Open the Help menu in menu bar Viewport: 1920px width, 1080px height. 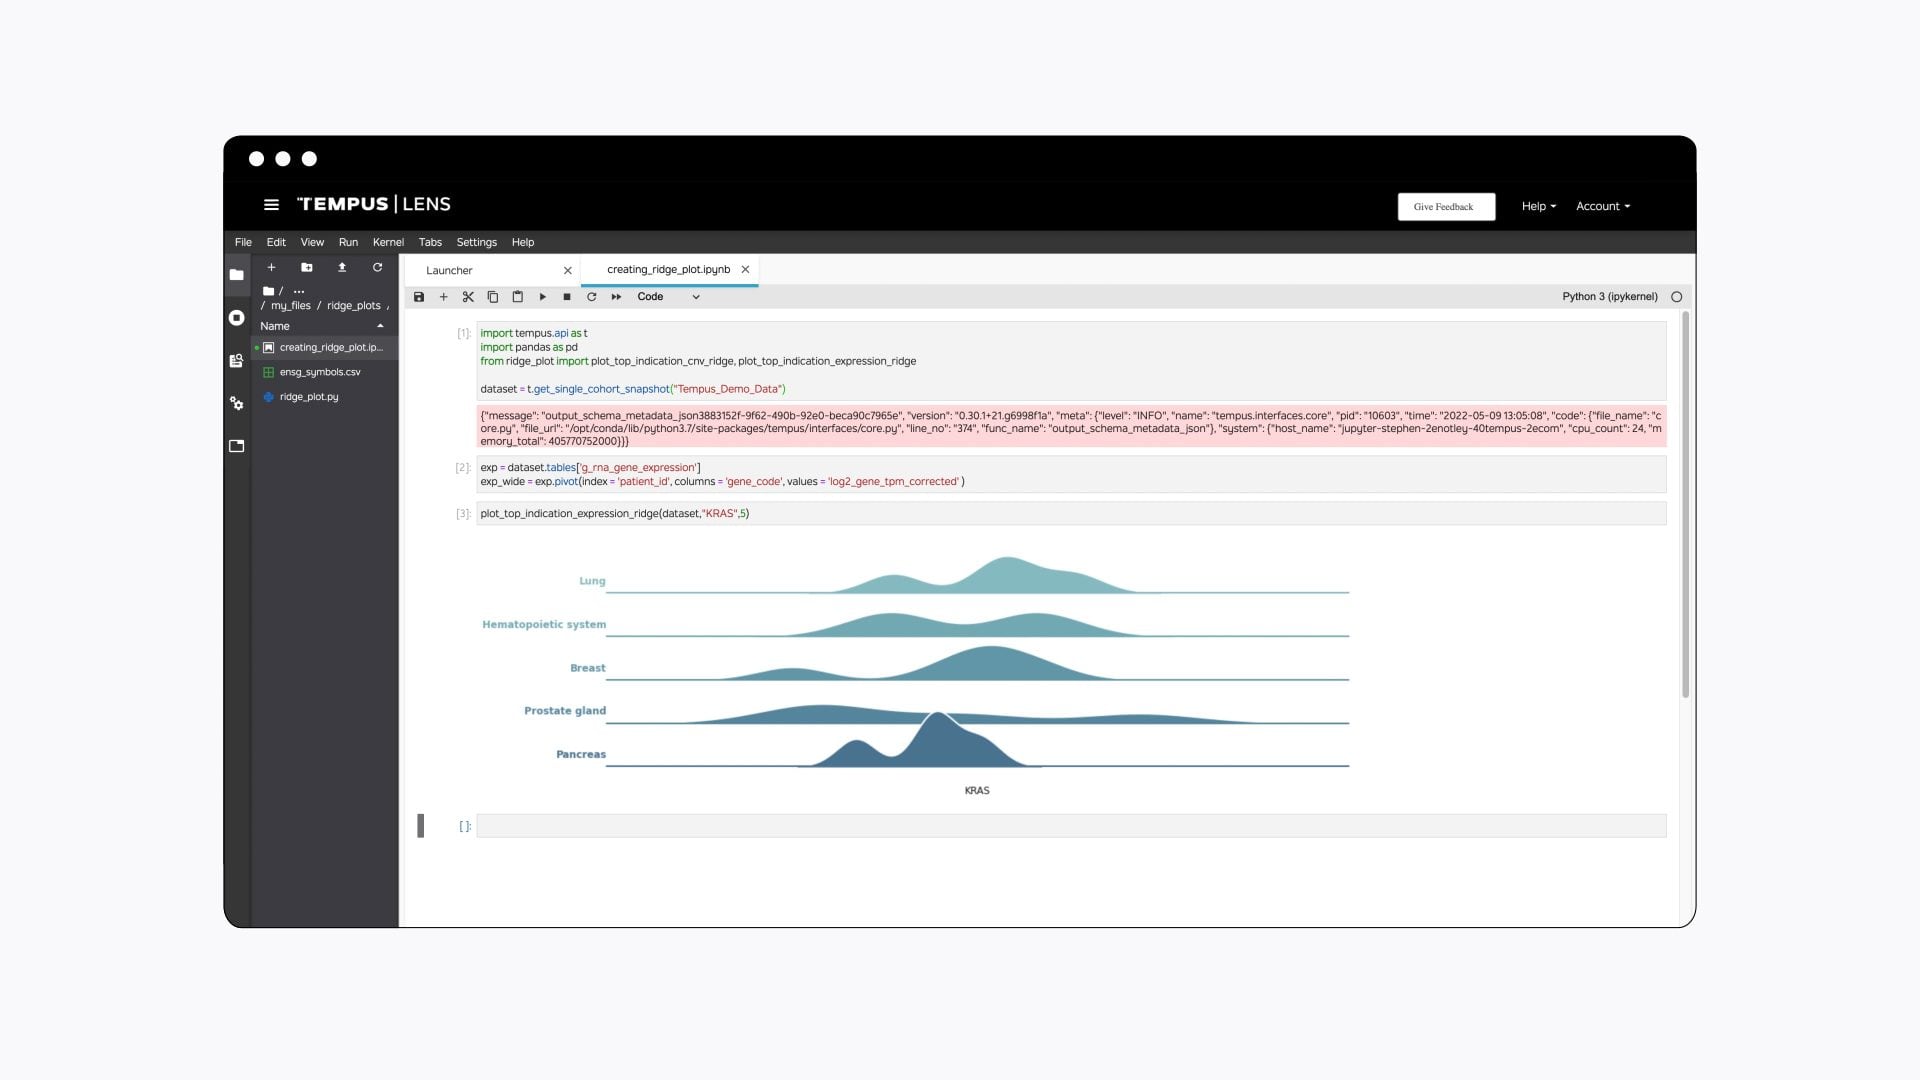(x=523, y=242)
